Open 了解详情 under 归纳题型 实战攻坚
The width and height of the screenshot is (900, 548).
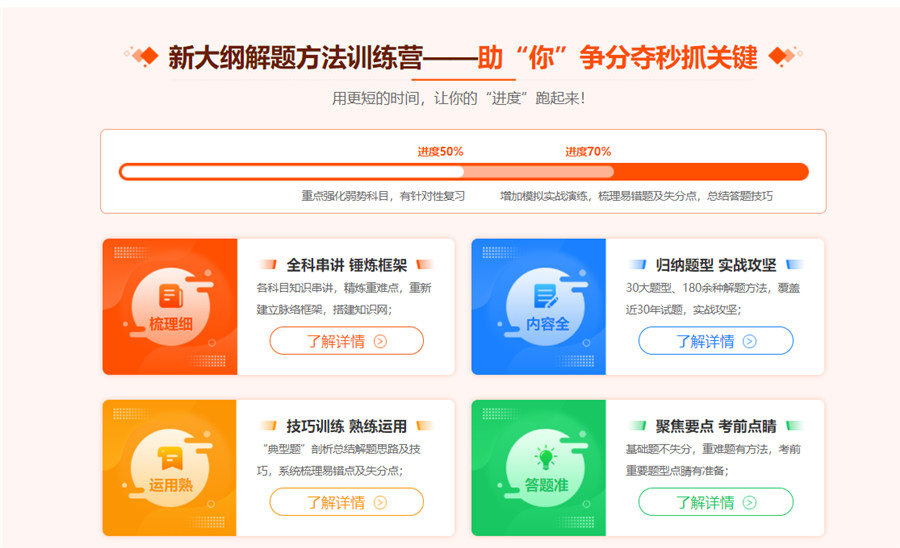point(716,341)
